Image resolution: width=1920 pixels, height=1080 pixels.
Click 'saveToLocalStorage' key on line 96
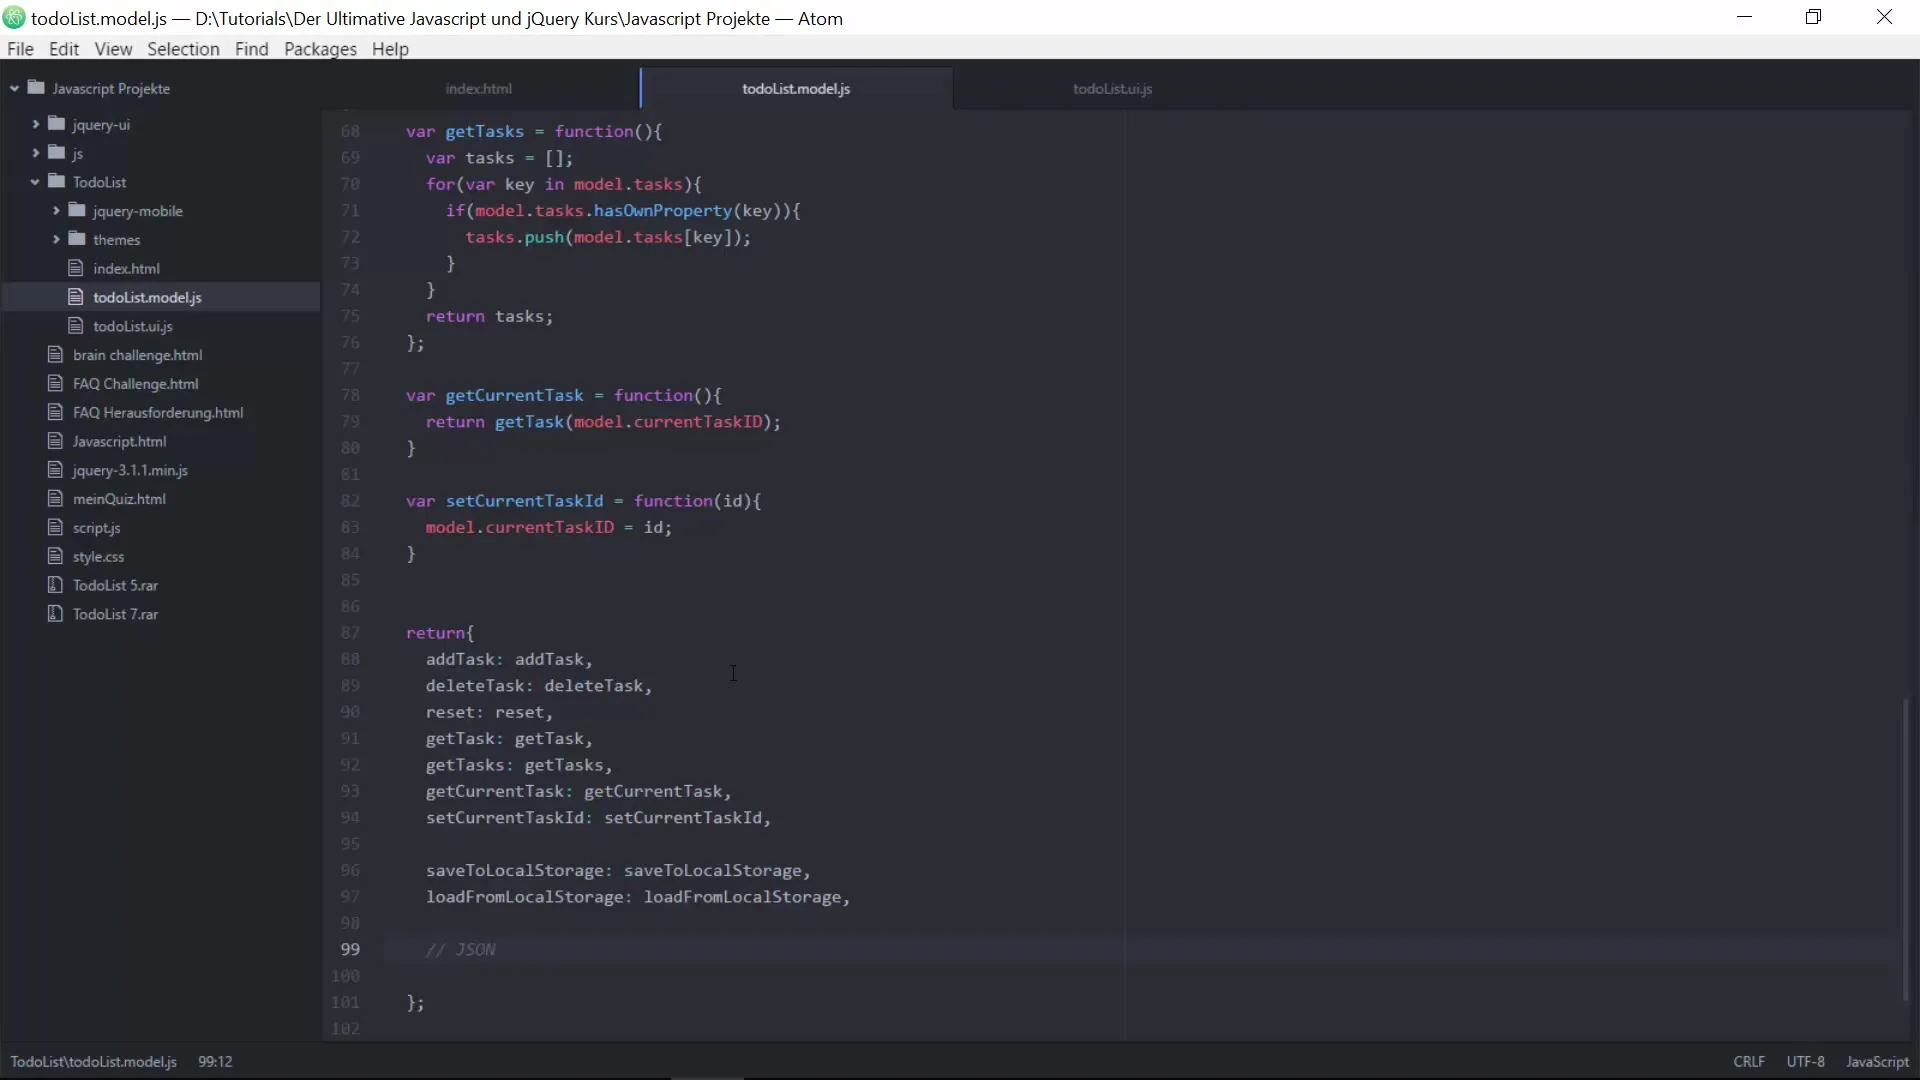click(515, 871)
